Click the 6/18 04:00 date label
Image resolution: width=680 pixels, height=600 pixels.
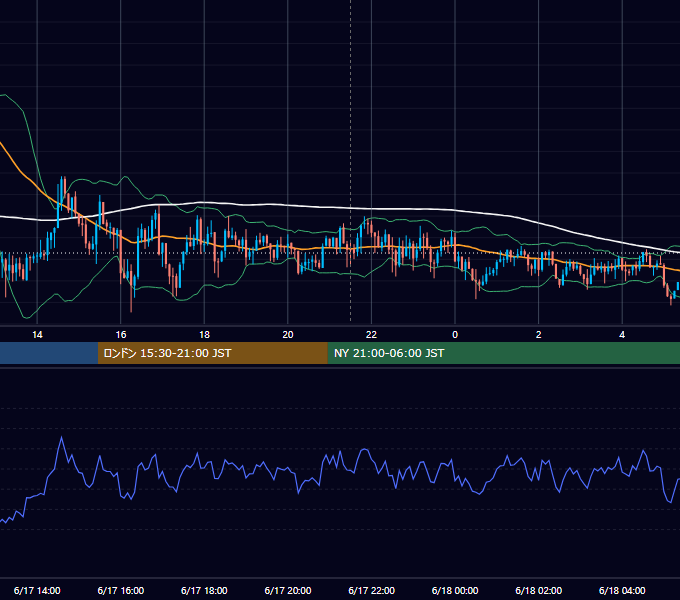pyautogui.click(x=622, y=590)
